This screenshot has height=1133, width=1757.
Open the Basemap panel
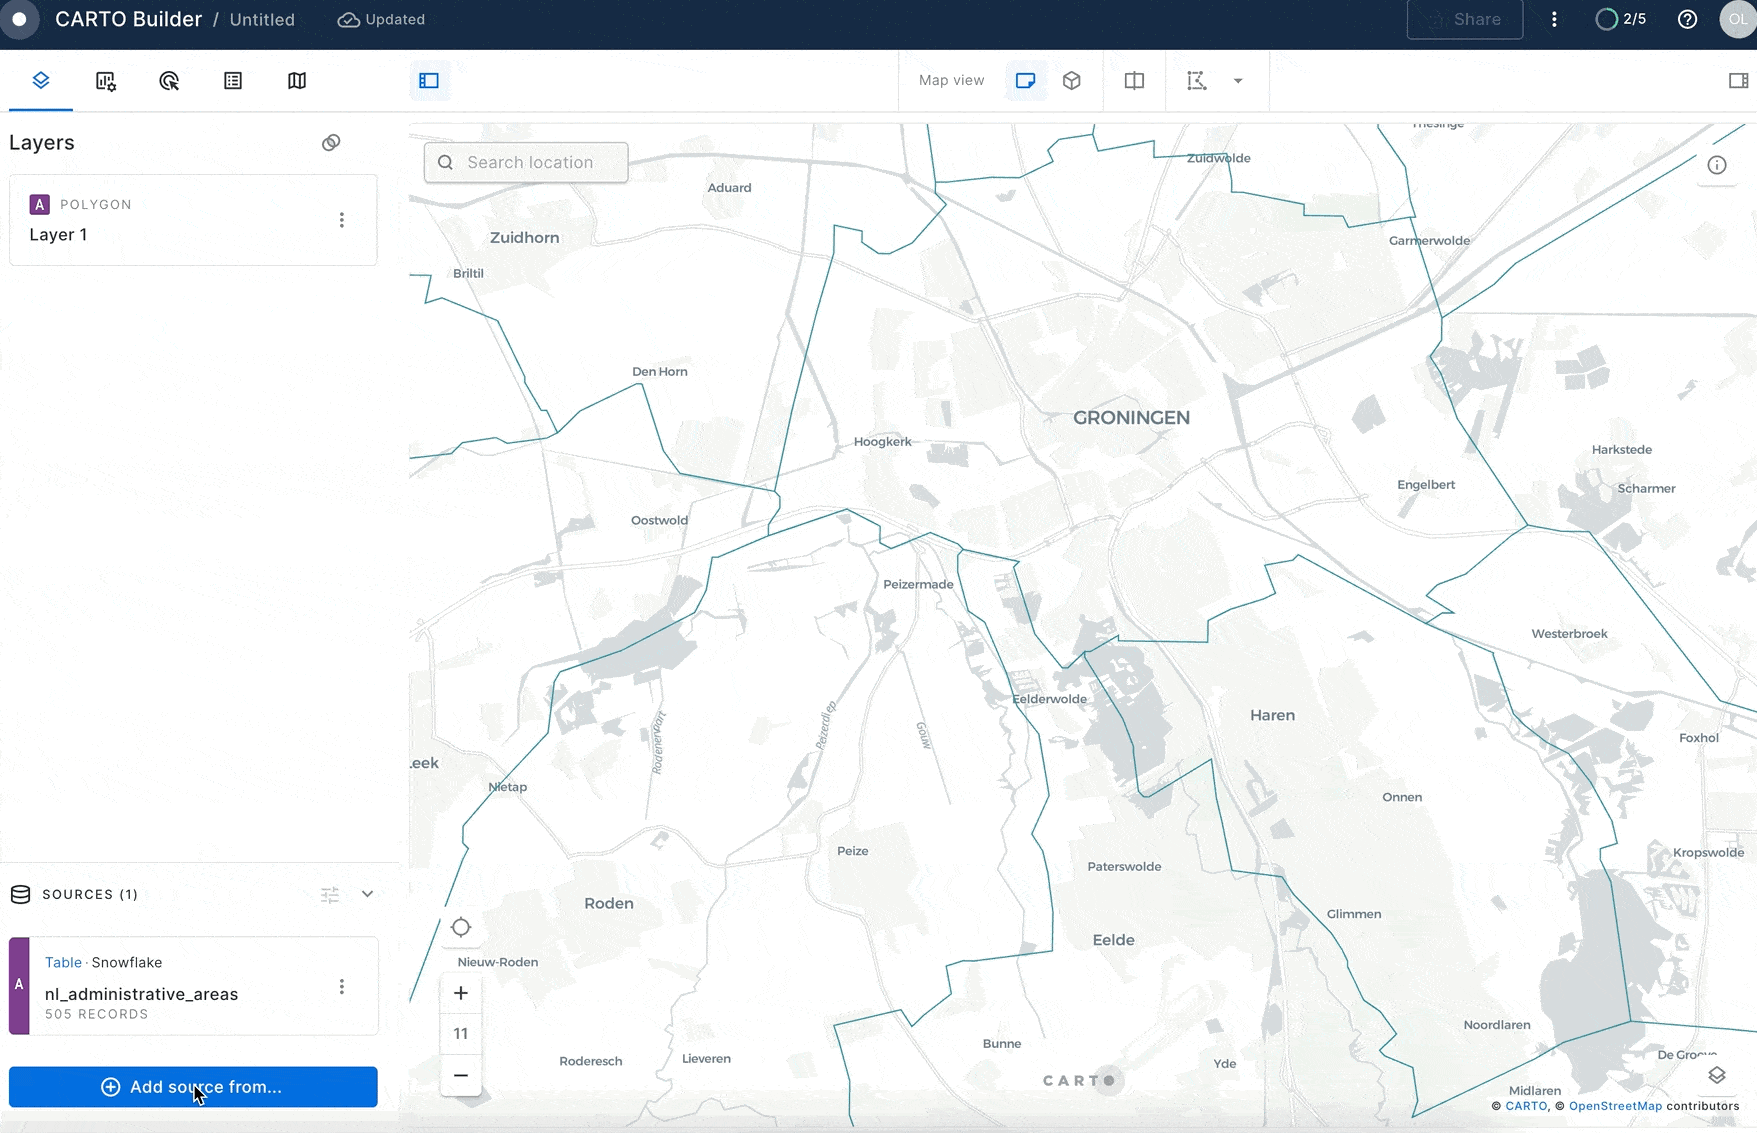pyautogui.click(x=297, y=81)
